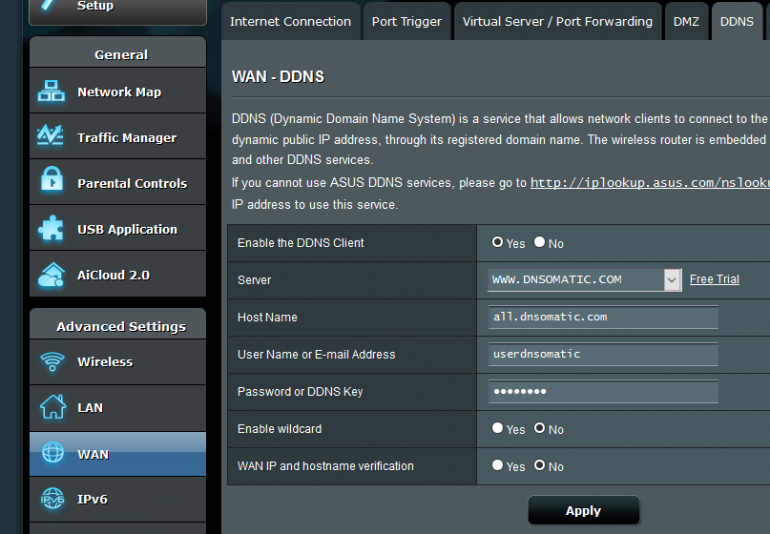The height and width of the screenshot is (534, 770).
Task: Switch to Internet Connection tab
Action: [291, 22]
